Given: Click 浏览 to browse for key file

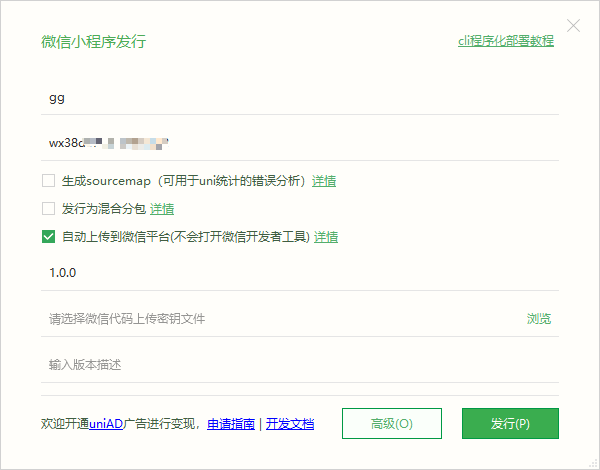Looking at the screenshot, I should coord(539,318).
